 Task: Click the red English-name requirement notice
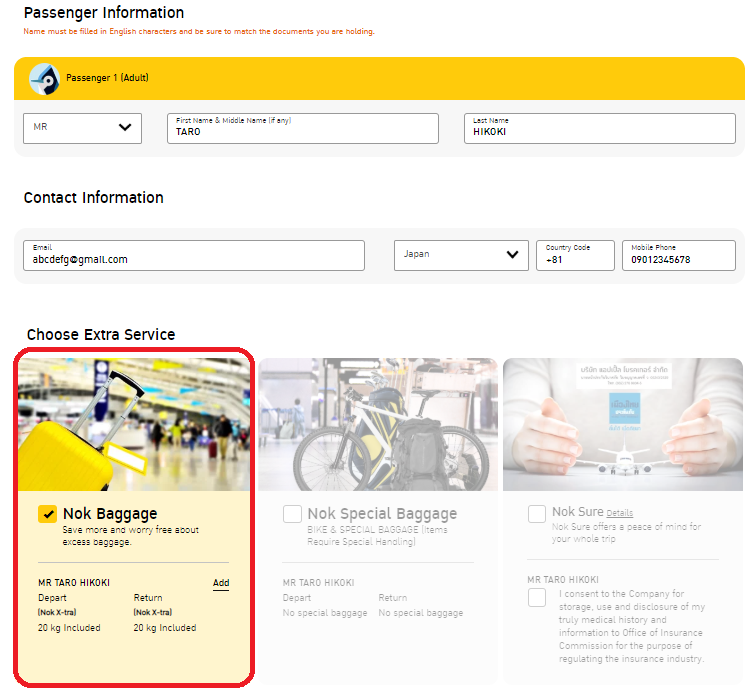coord(199,31)
